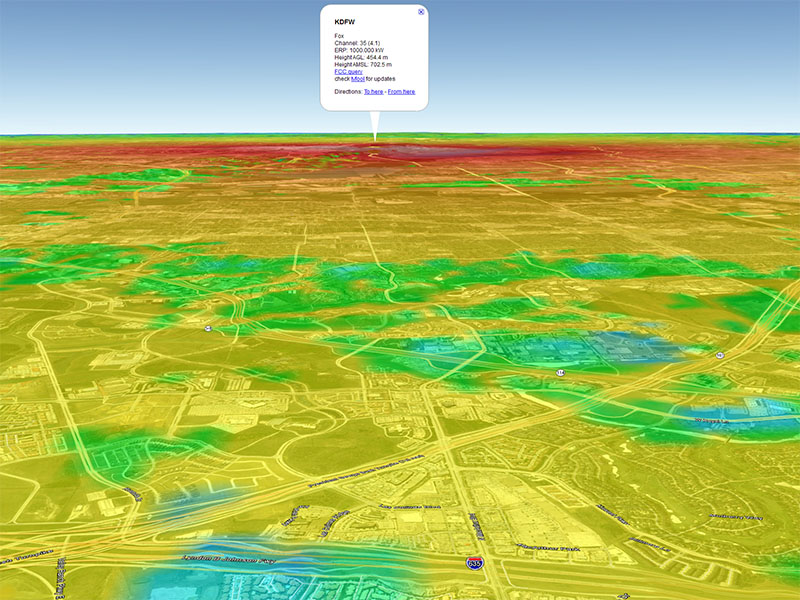Click the route 114 highway shield
Screen dimensions: 800x600
click(x=561, y=372)
